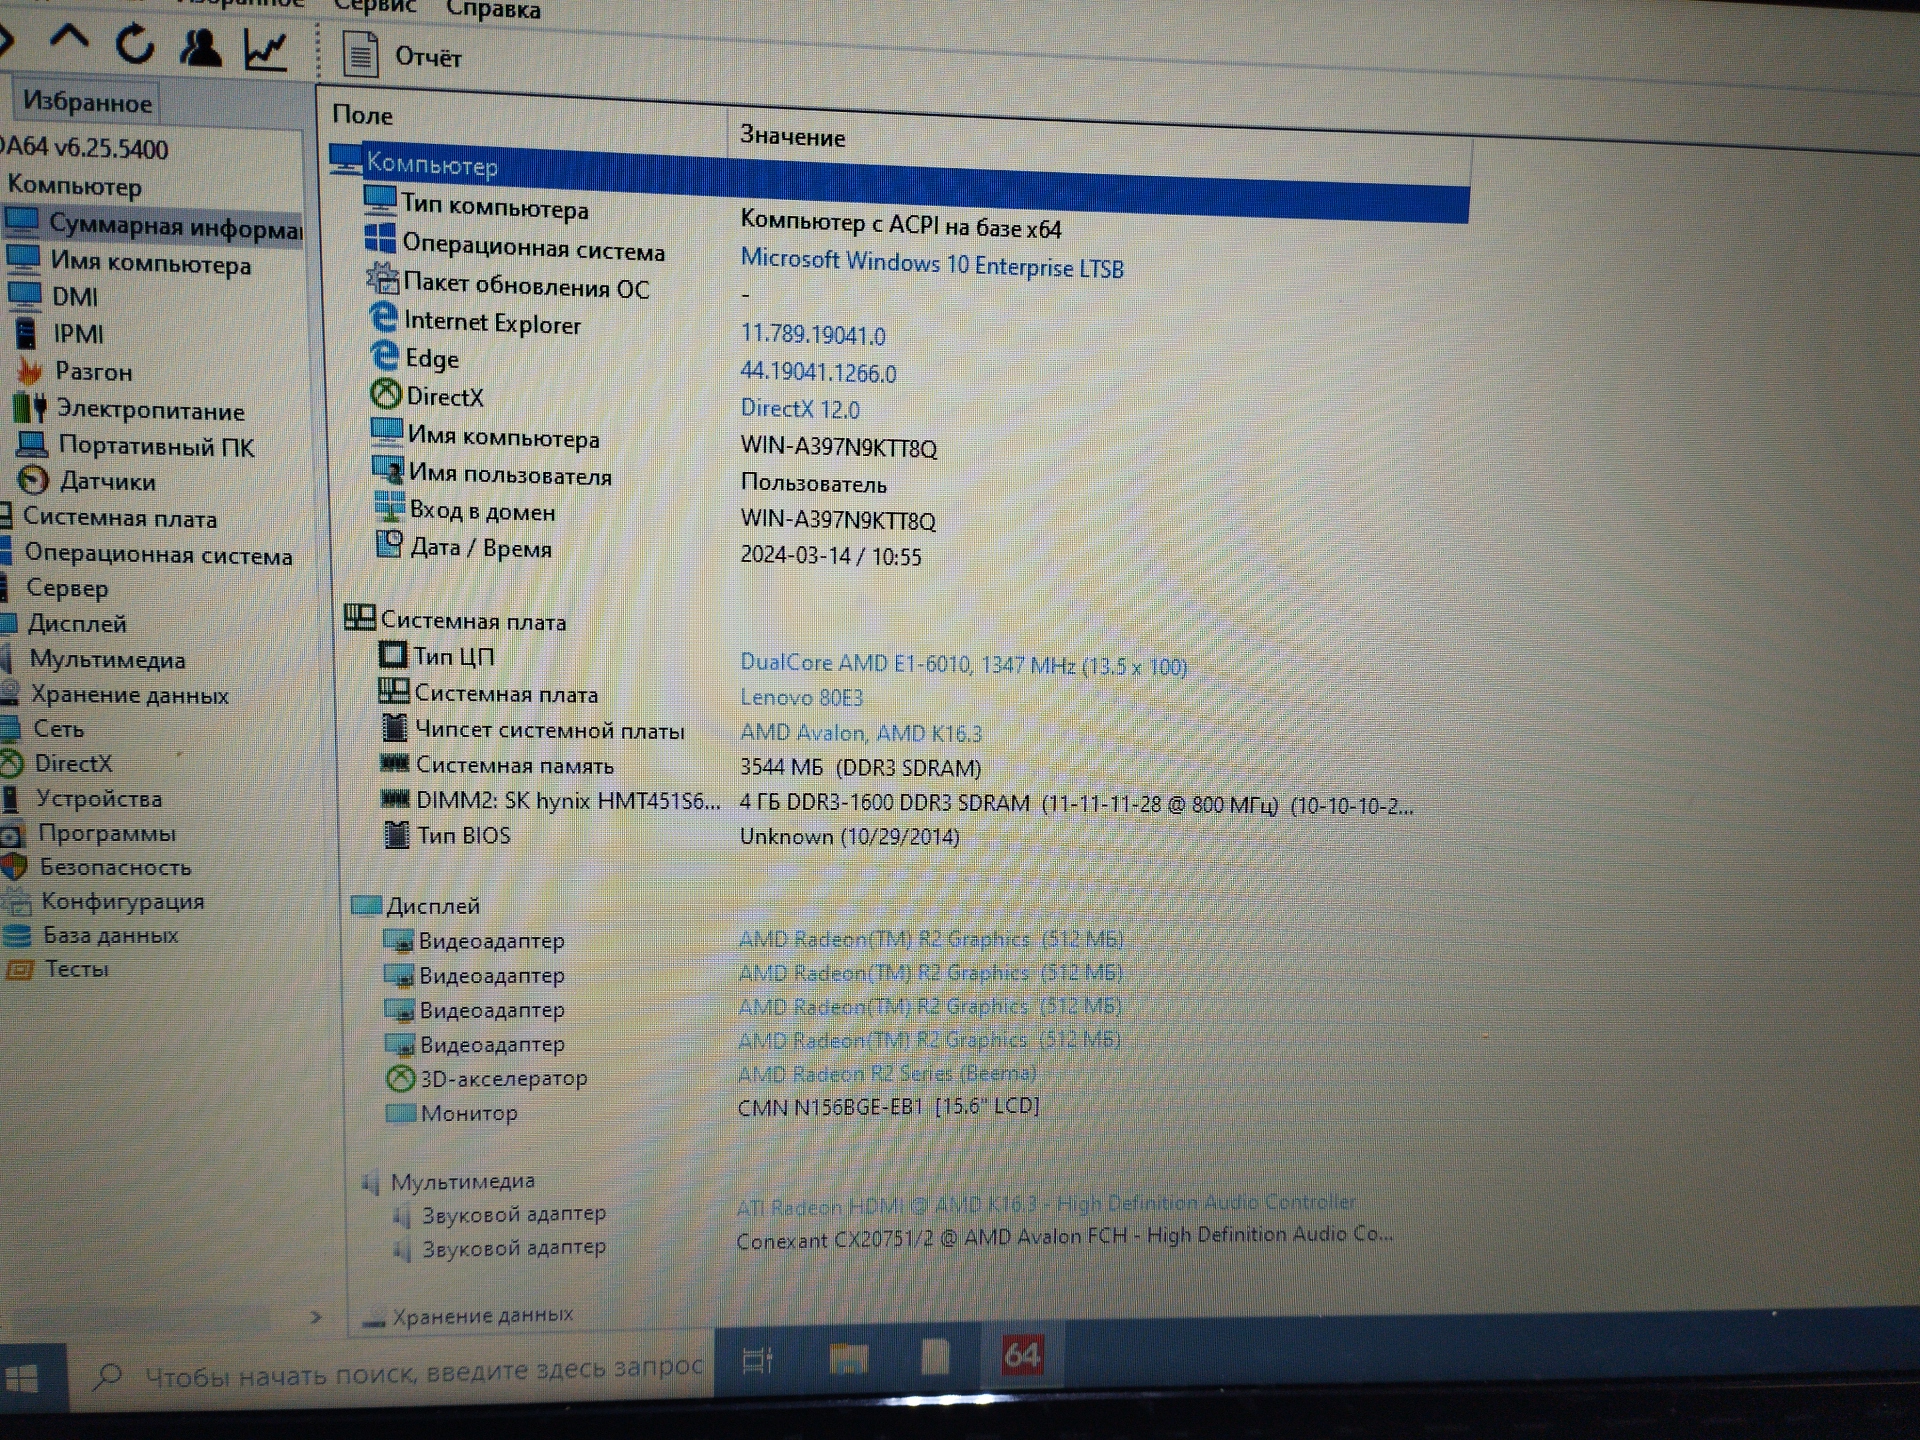
Task: Expand Системная плата in the sidebar
Action: [108, 518]
